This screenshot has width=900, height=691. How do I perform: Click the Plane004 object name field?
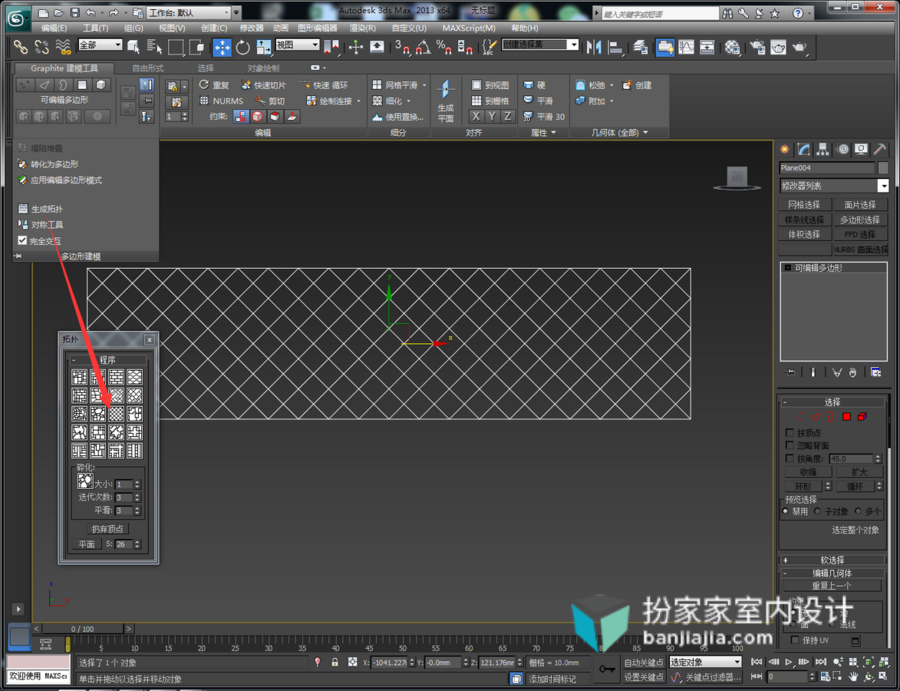(827, 168)
